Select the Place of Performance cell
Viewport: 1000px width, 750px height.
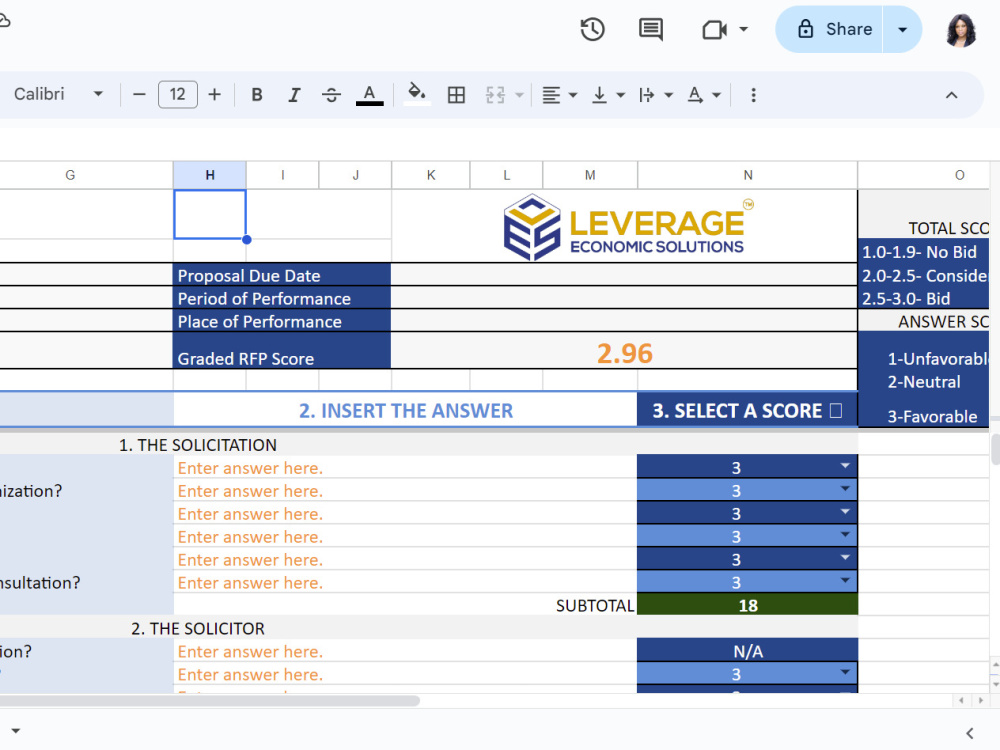click(282, 321)
